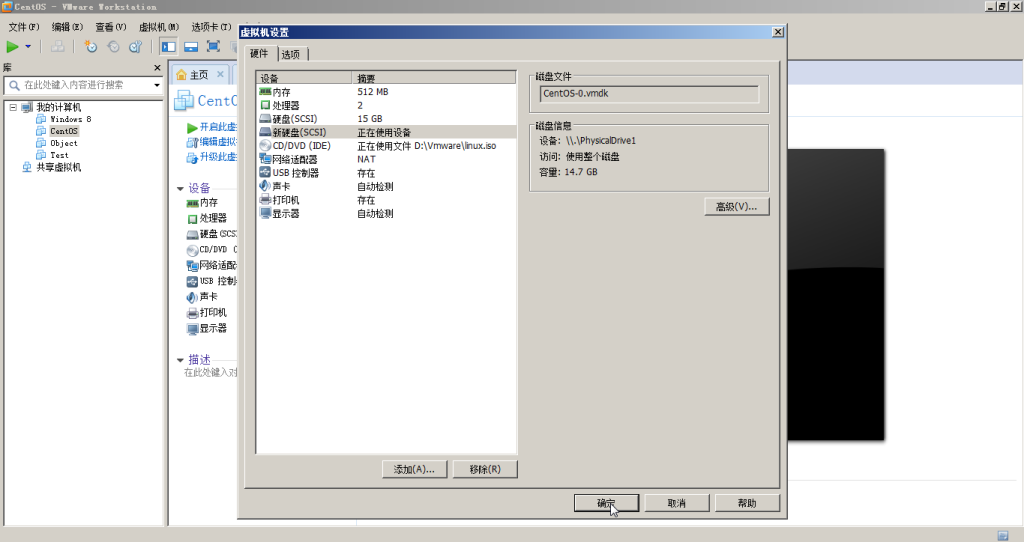Toggle the library sidebar view icon
The image size is (1024, 542).
coord(168,46)
